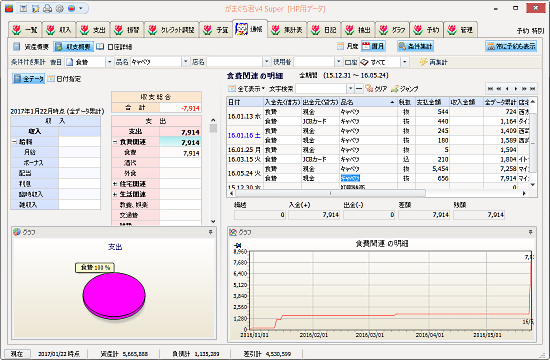Open the 品名 dropdown showing キャベツ
This screenshot has height=360, width=550.
(x=186, y=62)
